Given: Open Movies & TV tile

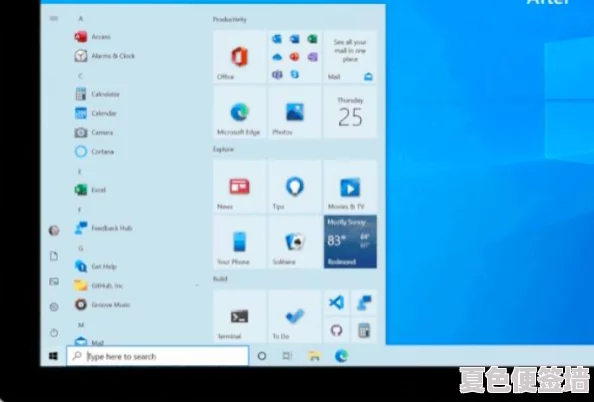Looking at the screenshot, I should pyautogui.click(x=350, y=186).
